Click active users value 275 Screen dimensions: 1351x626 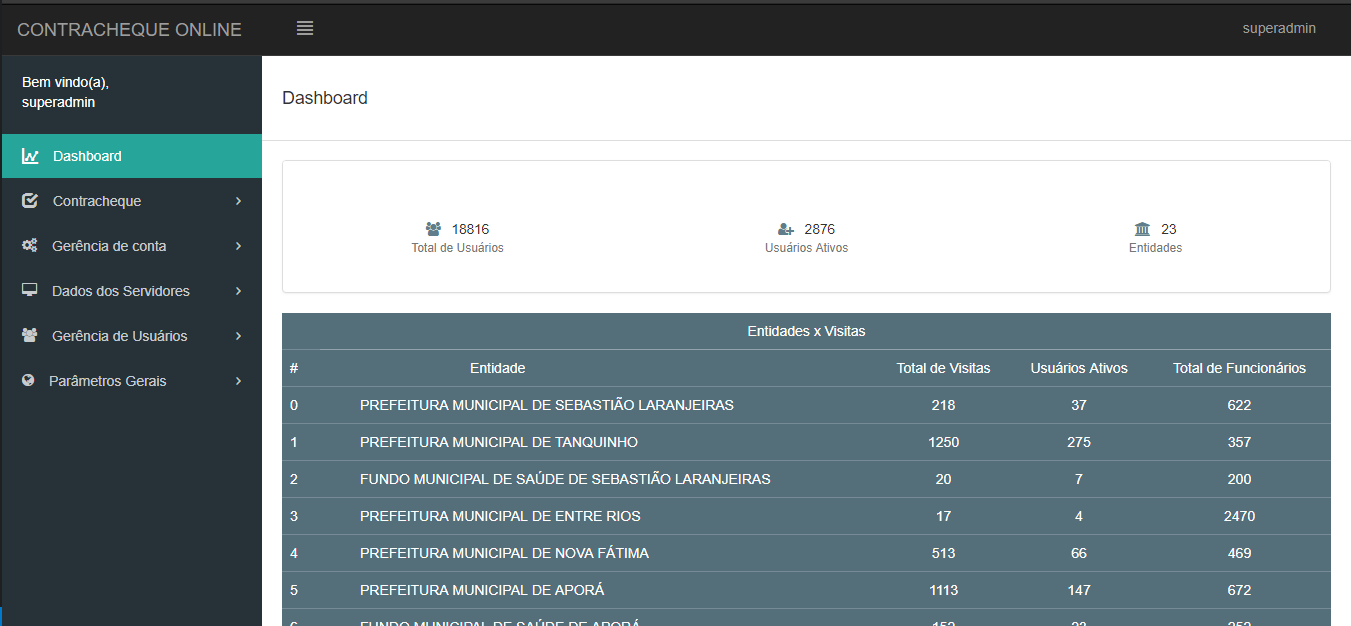(1079, 442)
